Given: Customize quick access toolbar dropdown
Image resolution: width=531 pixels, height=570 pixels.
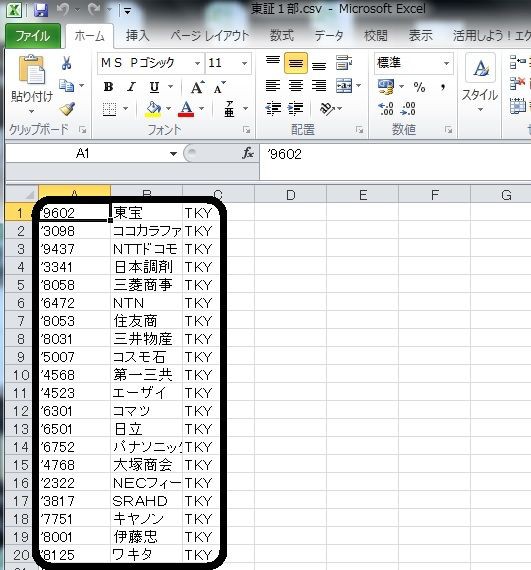Looking at the screenshot, I should point(127,11).
